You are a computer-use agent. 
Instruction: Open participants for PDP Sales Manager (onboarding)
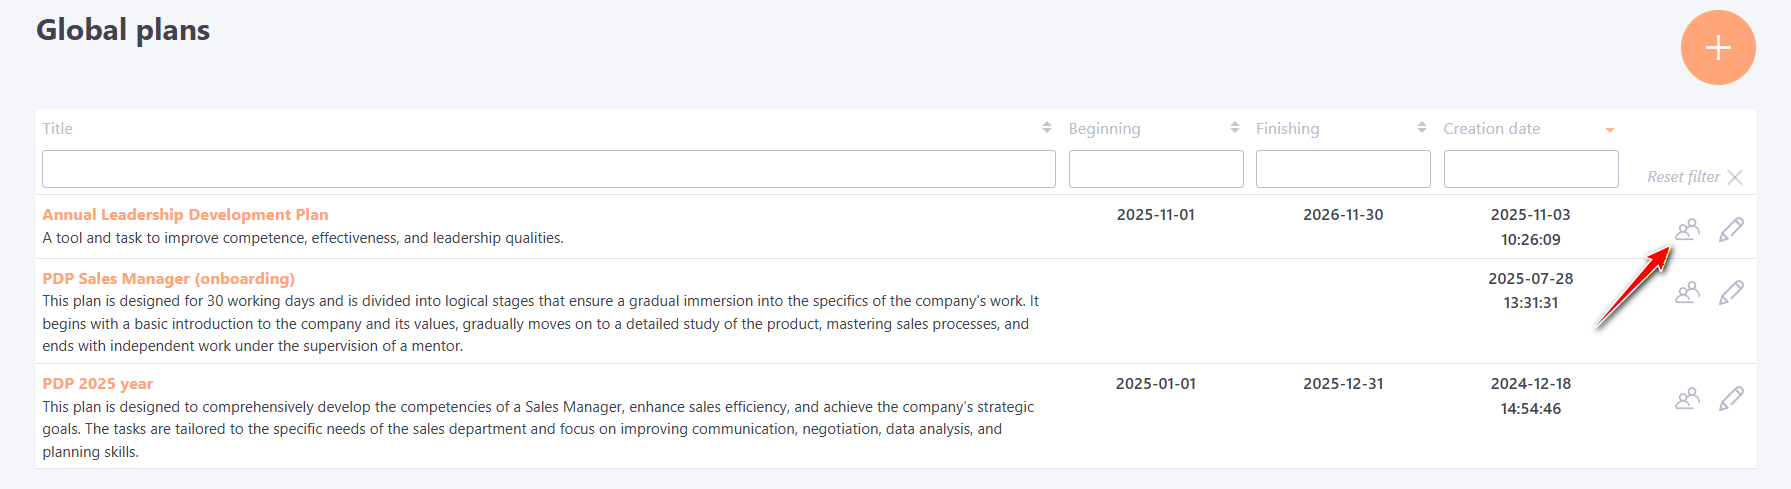coord(1687,293)
